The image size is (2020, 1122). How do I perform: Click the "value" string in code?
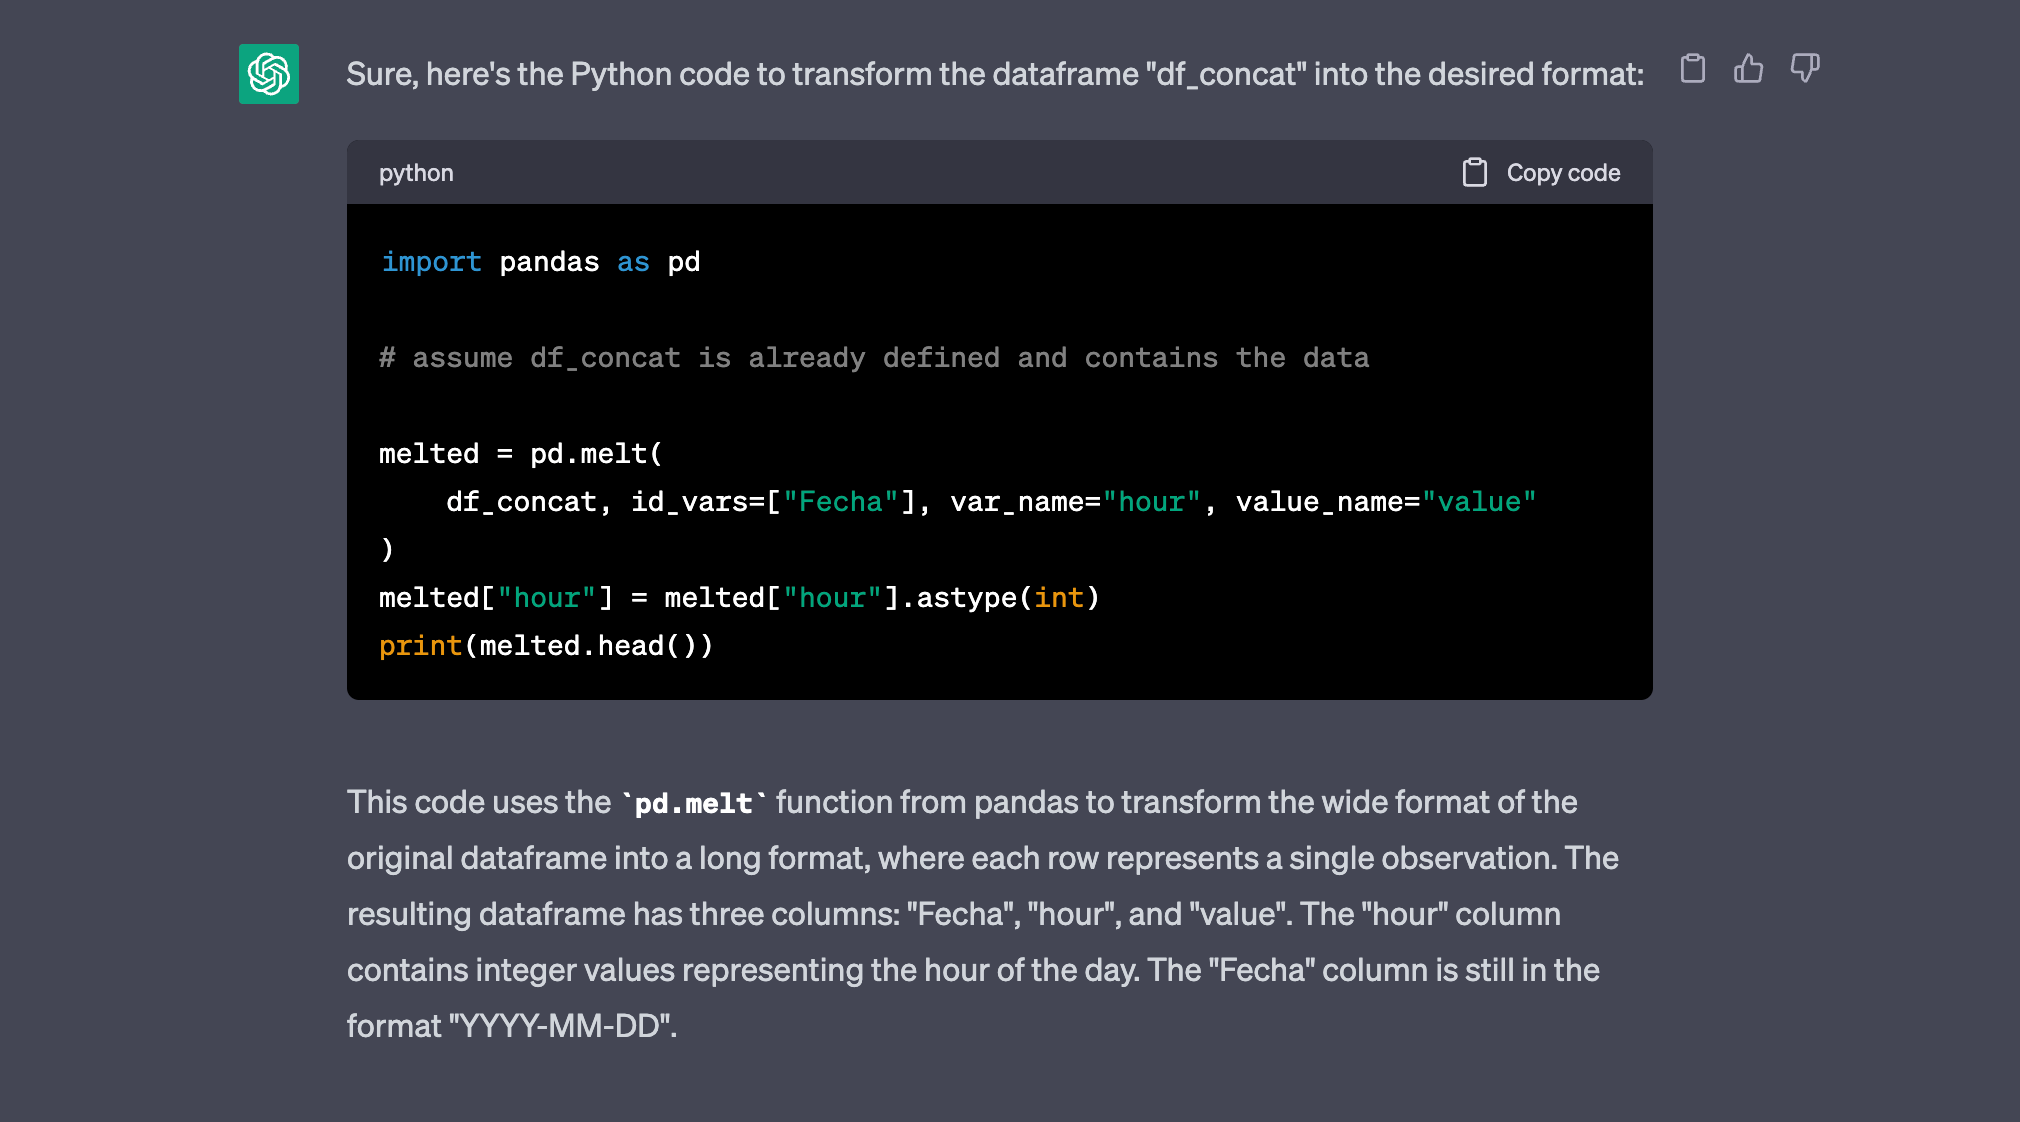[1479, 502]
